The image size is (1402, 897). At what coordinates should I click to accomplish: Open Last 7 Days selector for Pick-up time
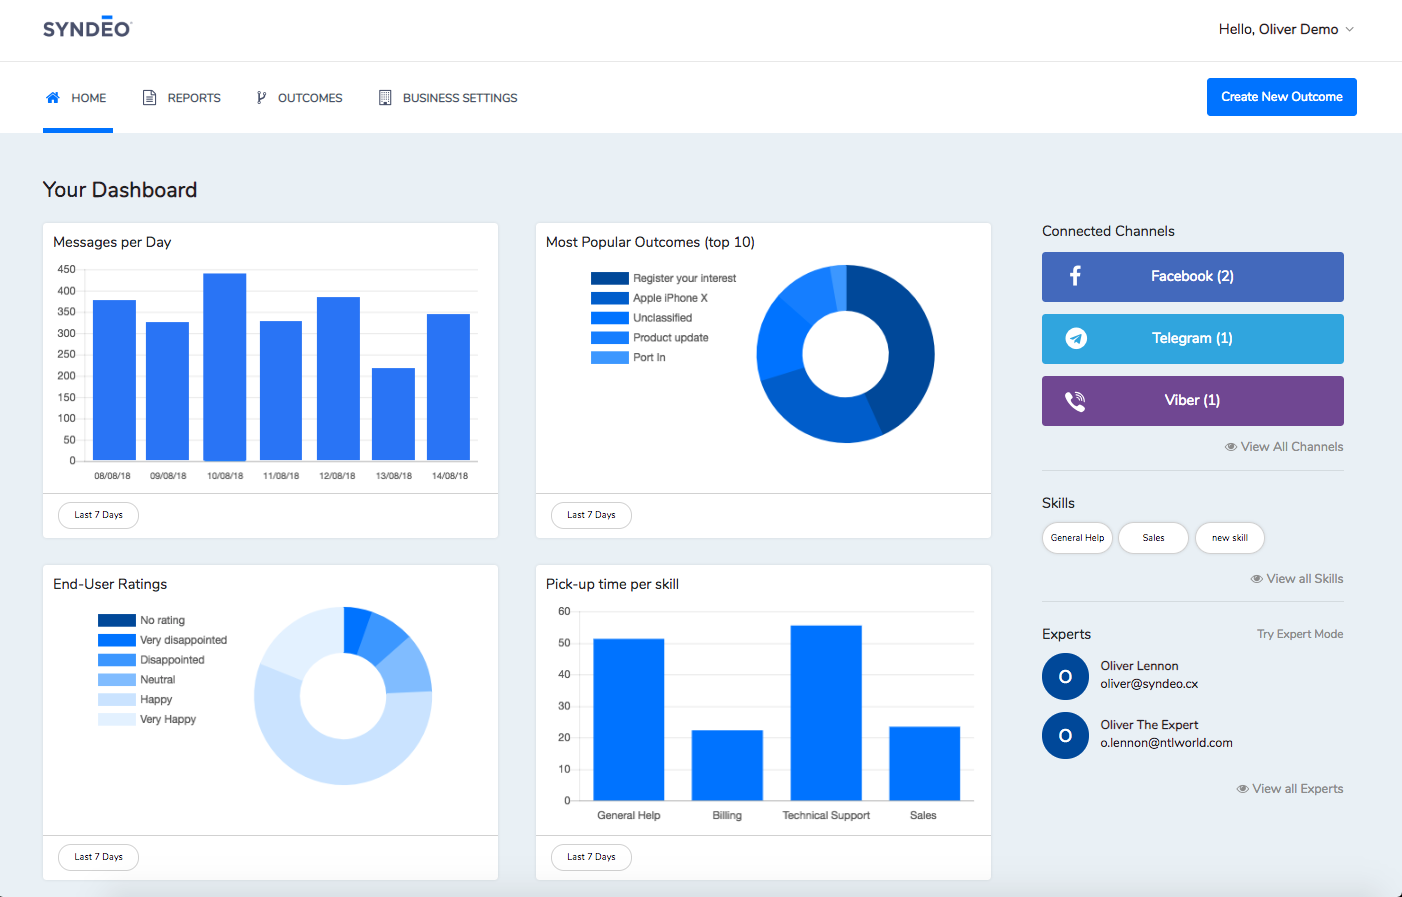(591, 857)
